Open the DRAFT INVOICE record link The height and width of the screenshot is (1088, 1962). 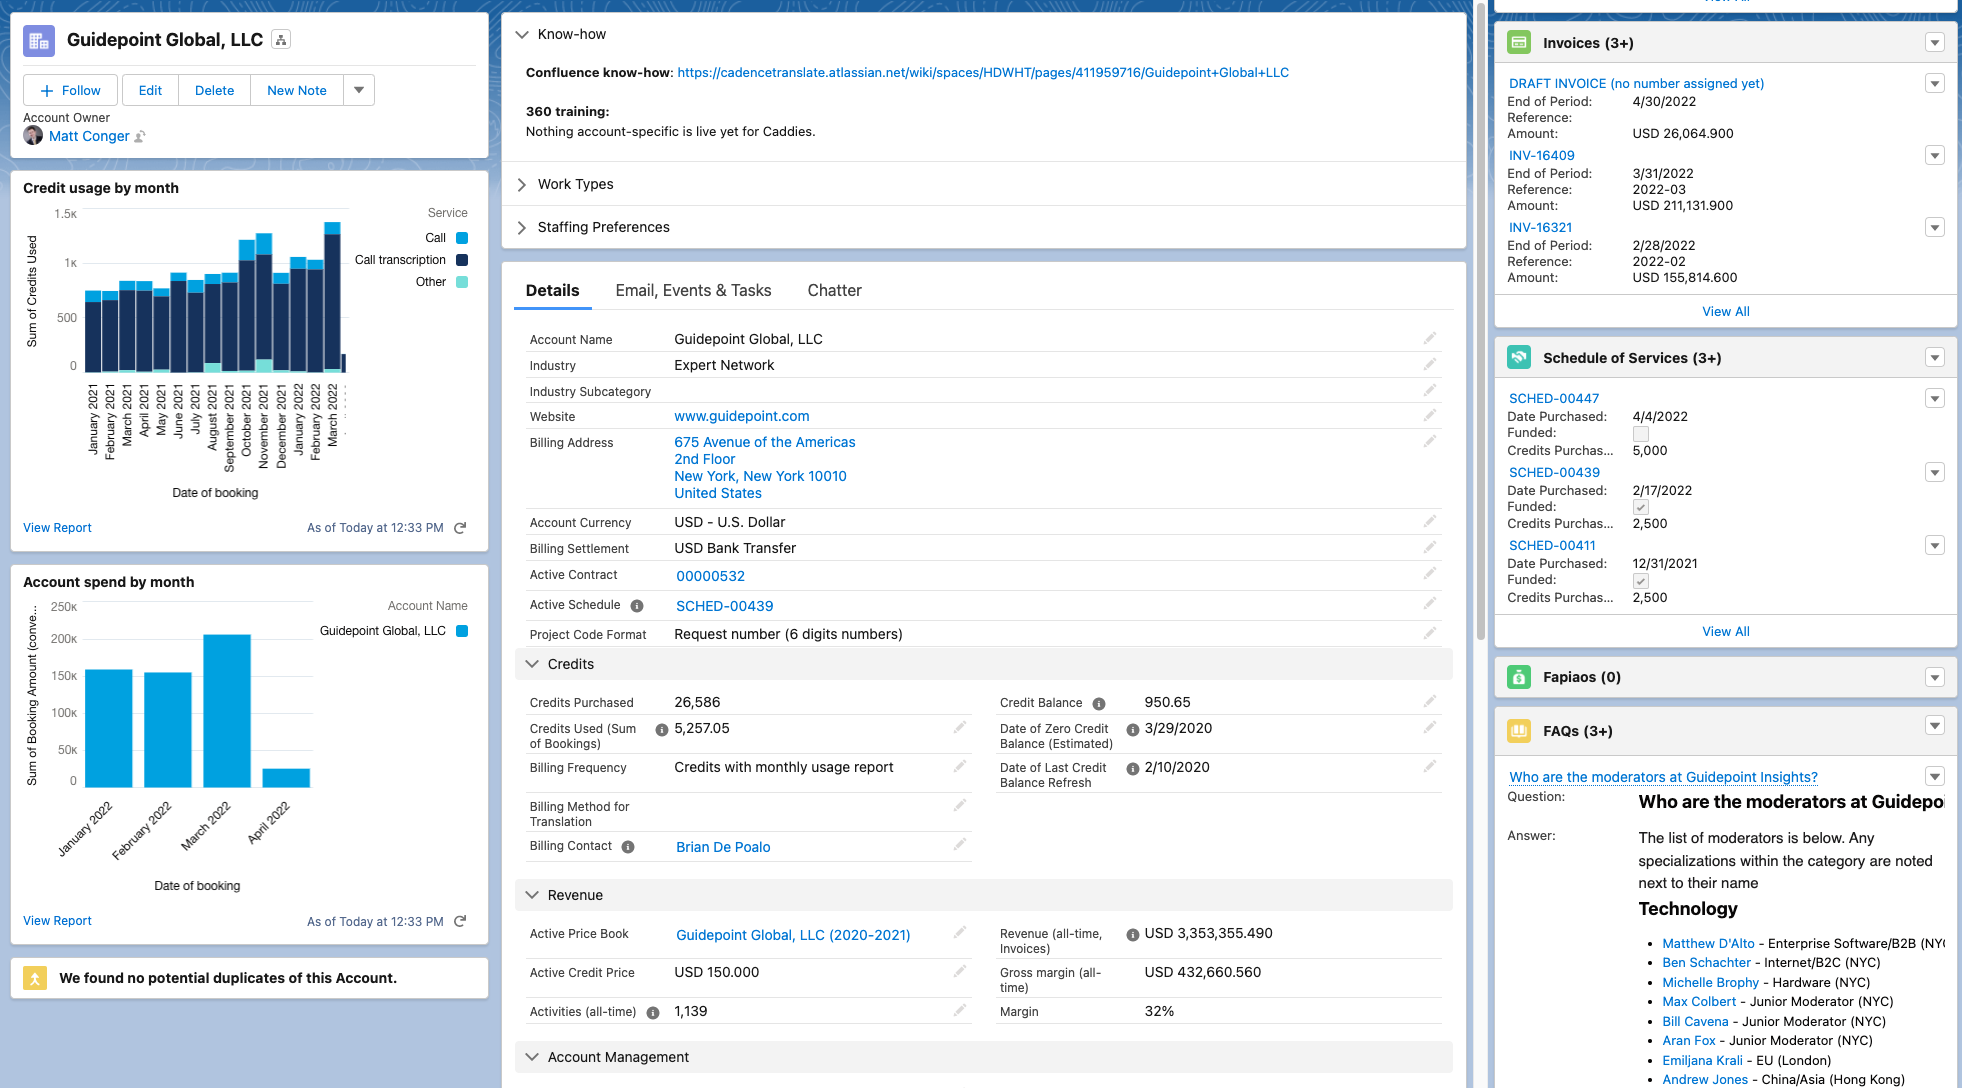click(1636, 83)
